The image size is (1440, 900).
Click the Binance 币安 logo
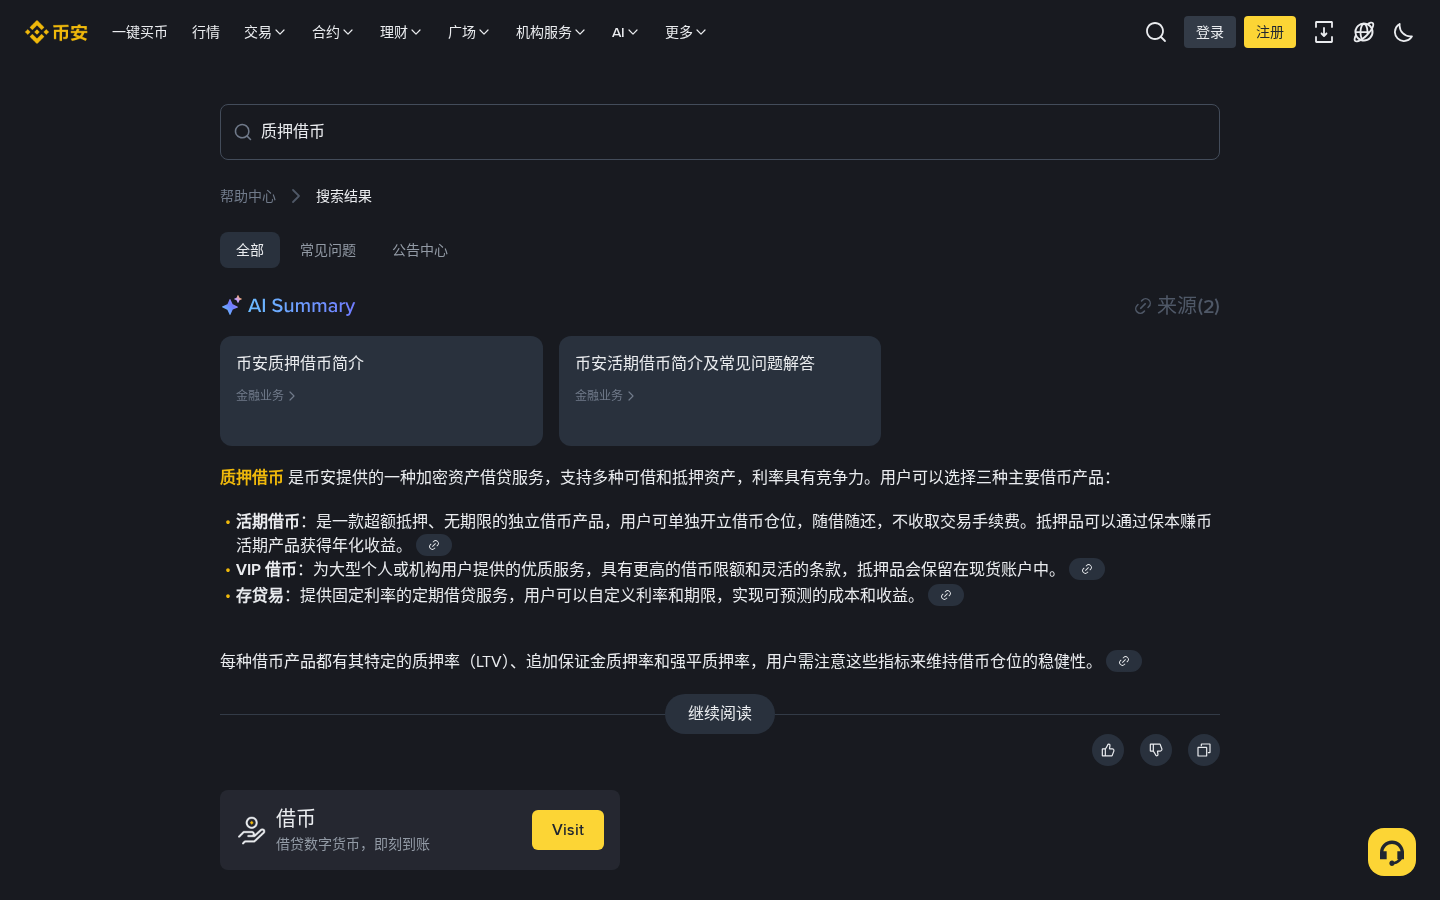coord(56,32)
